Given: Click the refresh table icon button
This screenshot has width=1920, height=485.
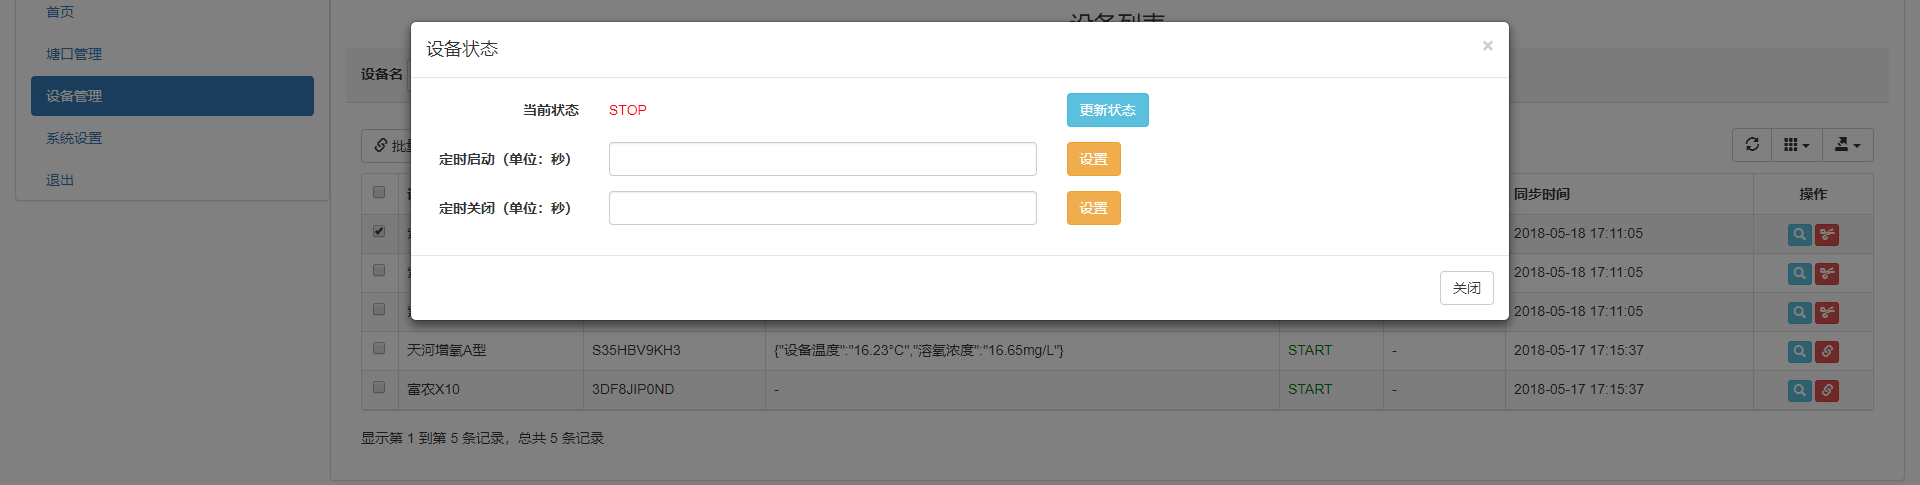Looking at the screenshot, I should (1752, 145).
